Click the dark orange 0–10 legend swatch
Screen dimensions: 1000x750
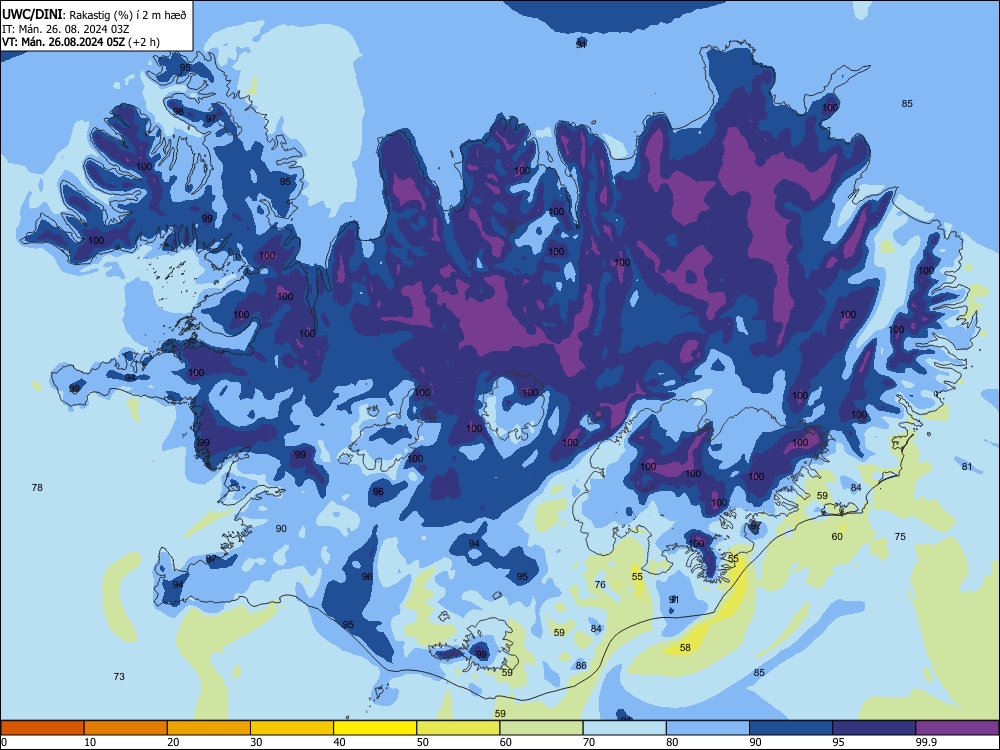[x=42, y=728]
